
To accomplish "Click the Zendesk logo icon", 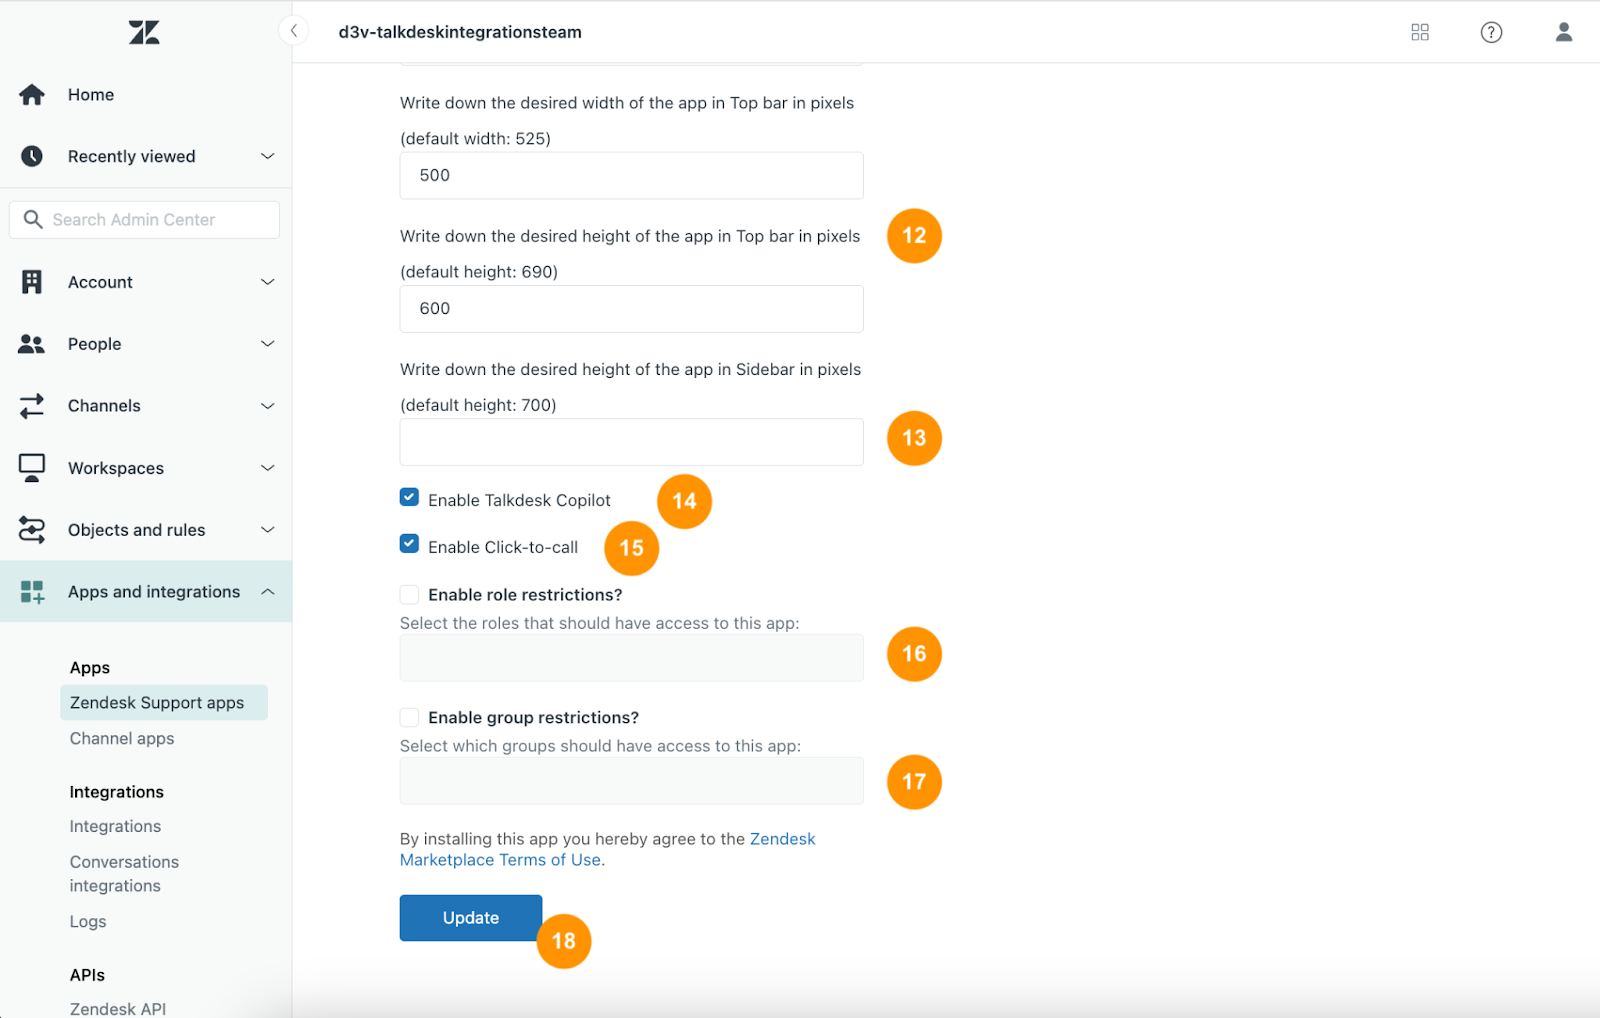I will coord(144,33).
